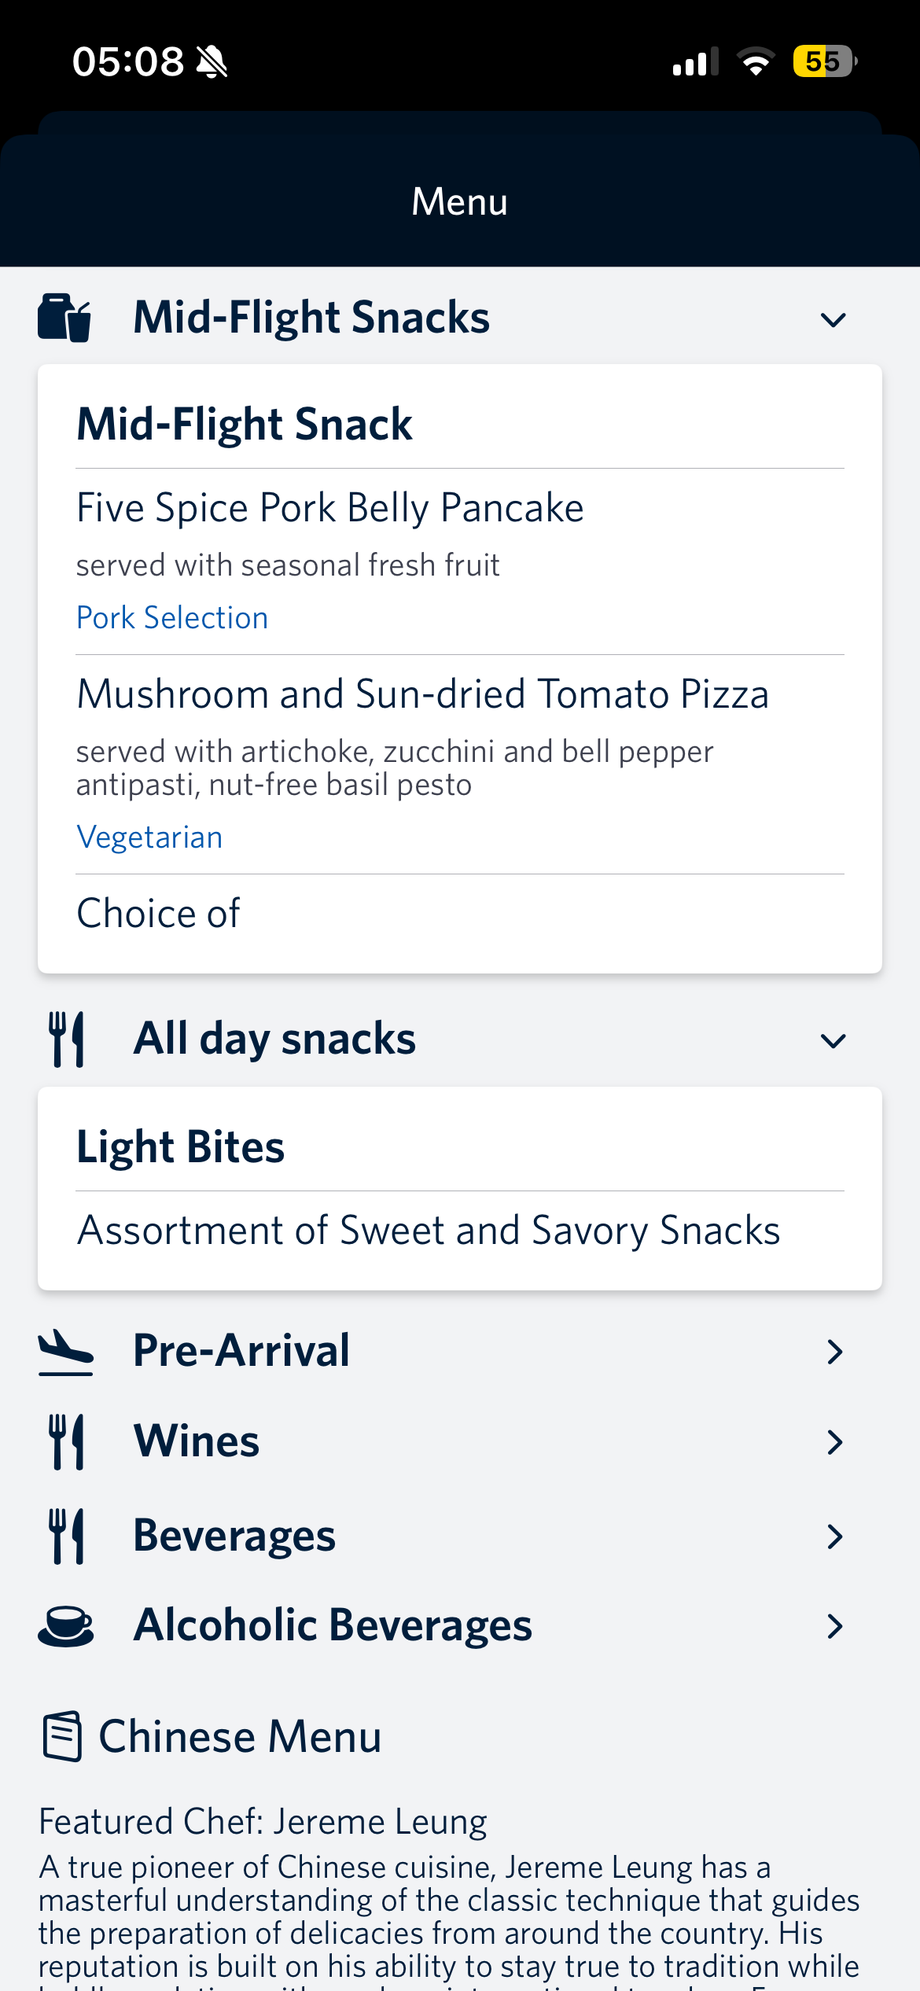Open the Chinese Menu heading
The height and width of the screenshot is (1991, 920).
(x=240, y=1737)
